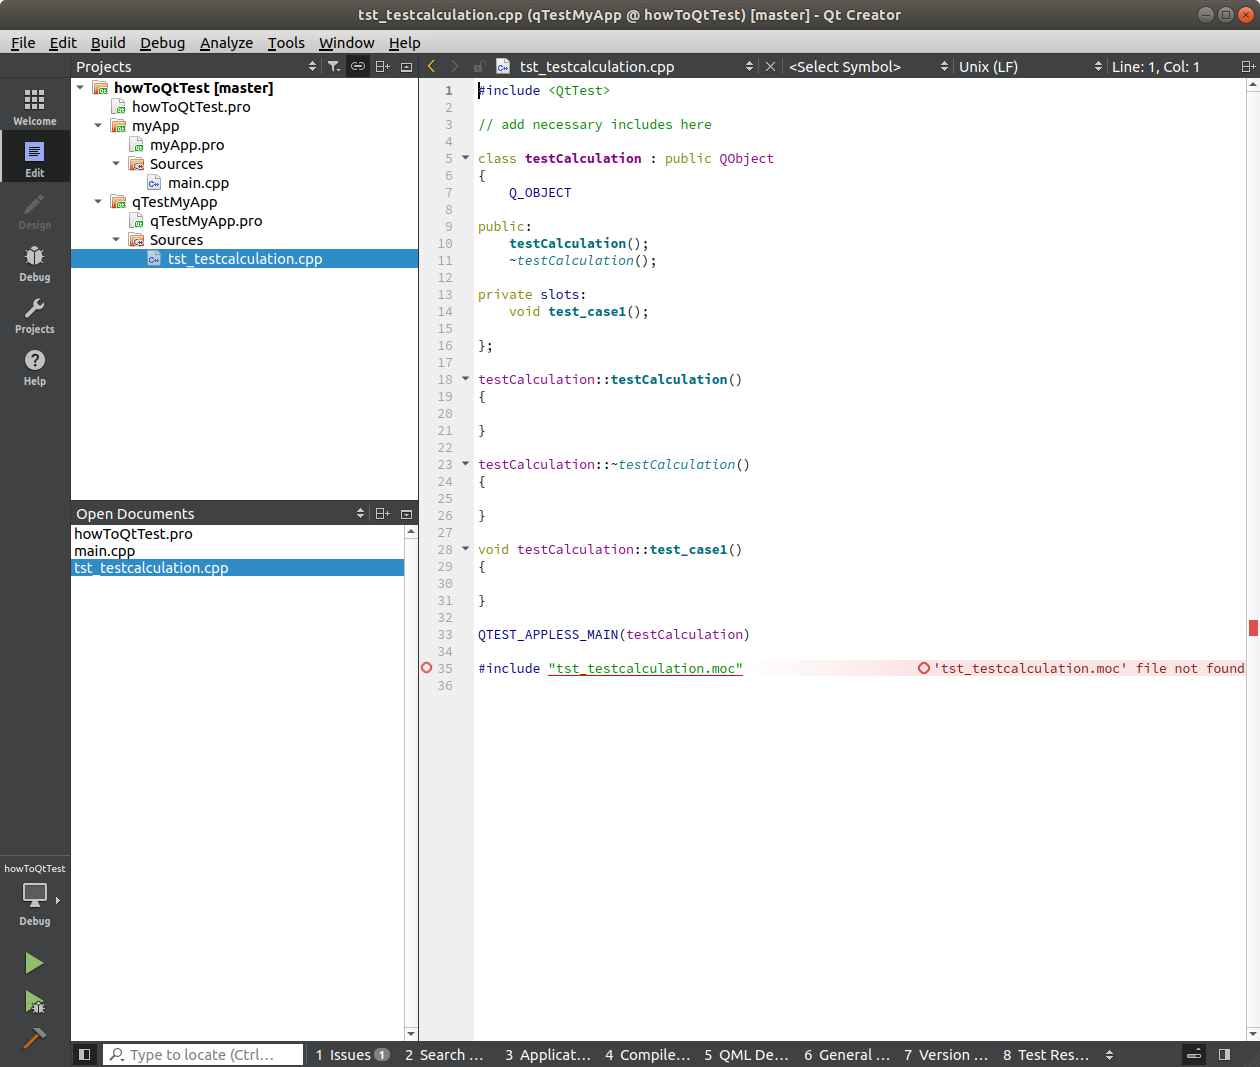
Task: Open Projects mode with wrench icon
Action: [34, 315]
